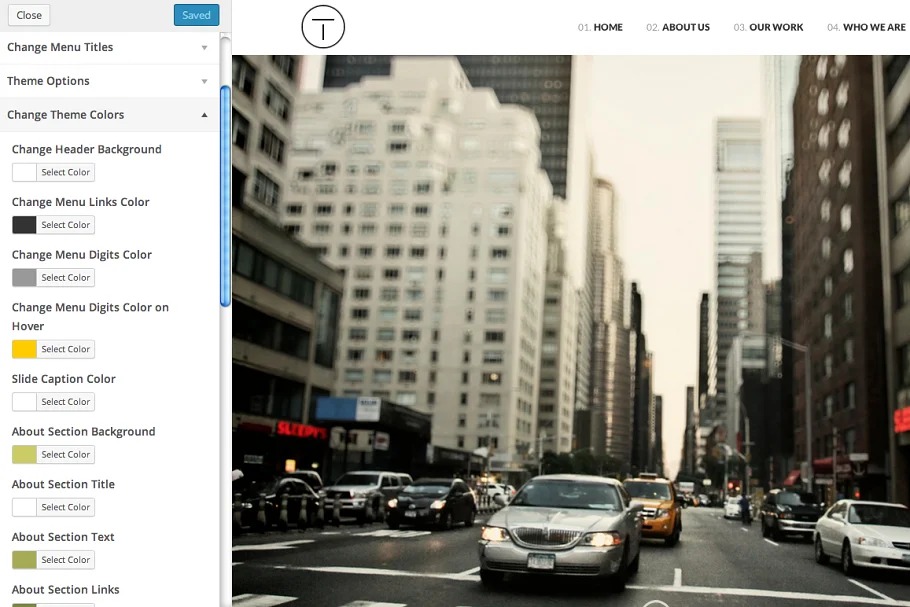Close the theme customizer panel
The width and height of the screenshot is (910, 607).
pyautogui.click(x=29, y=15)
